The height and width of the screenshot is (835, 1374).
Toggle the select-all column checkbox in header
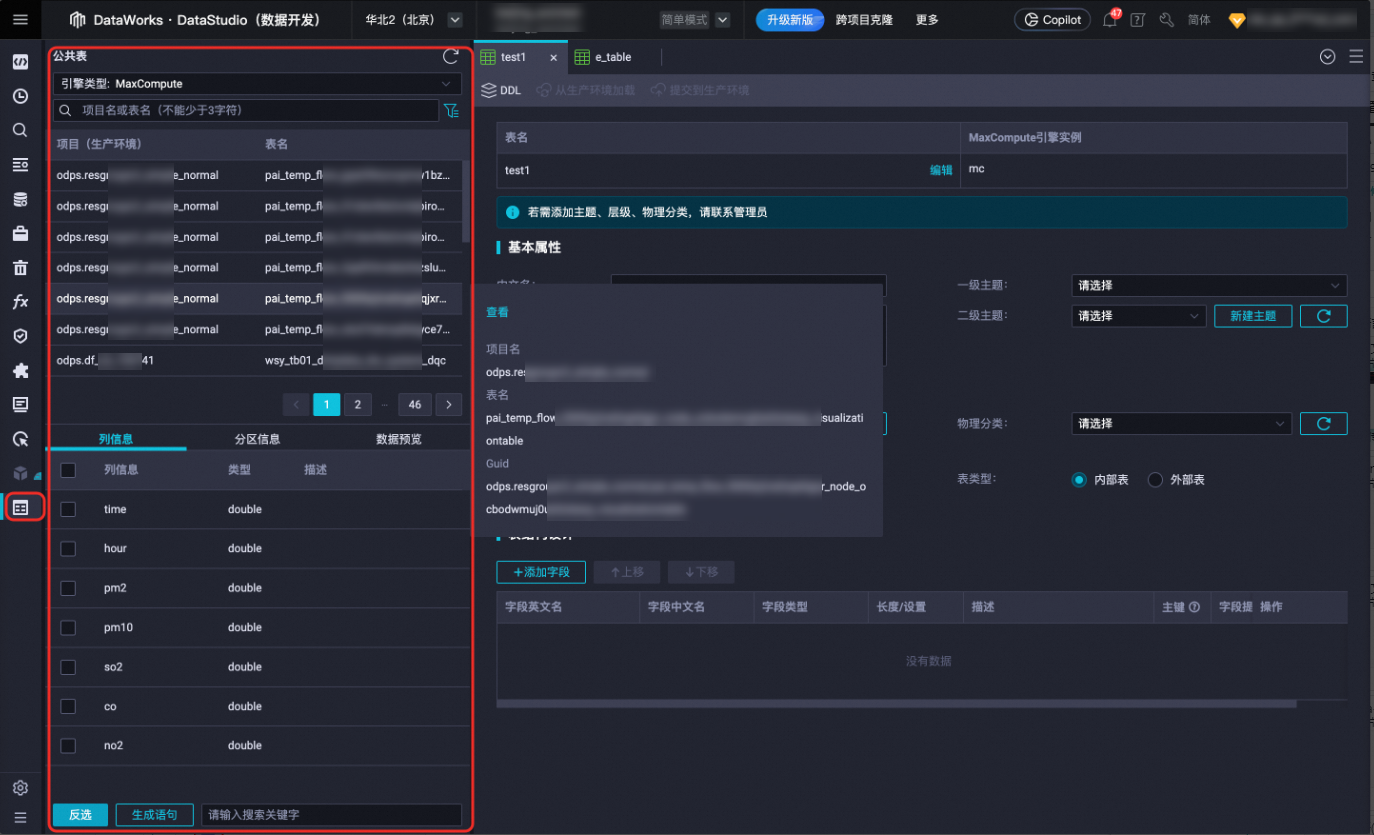(68, 470)
